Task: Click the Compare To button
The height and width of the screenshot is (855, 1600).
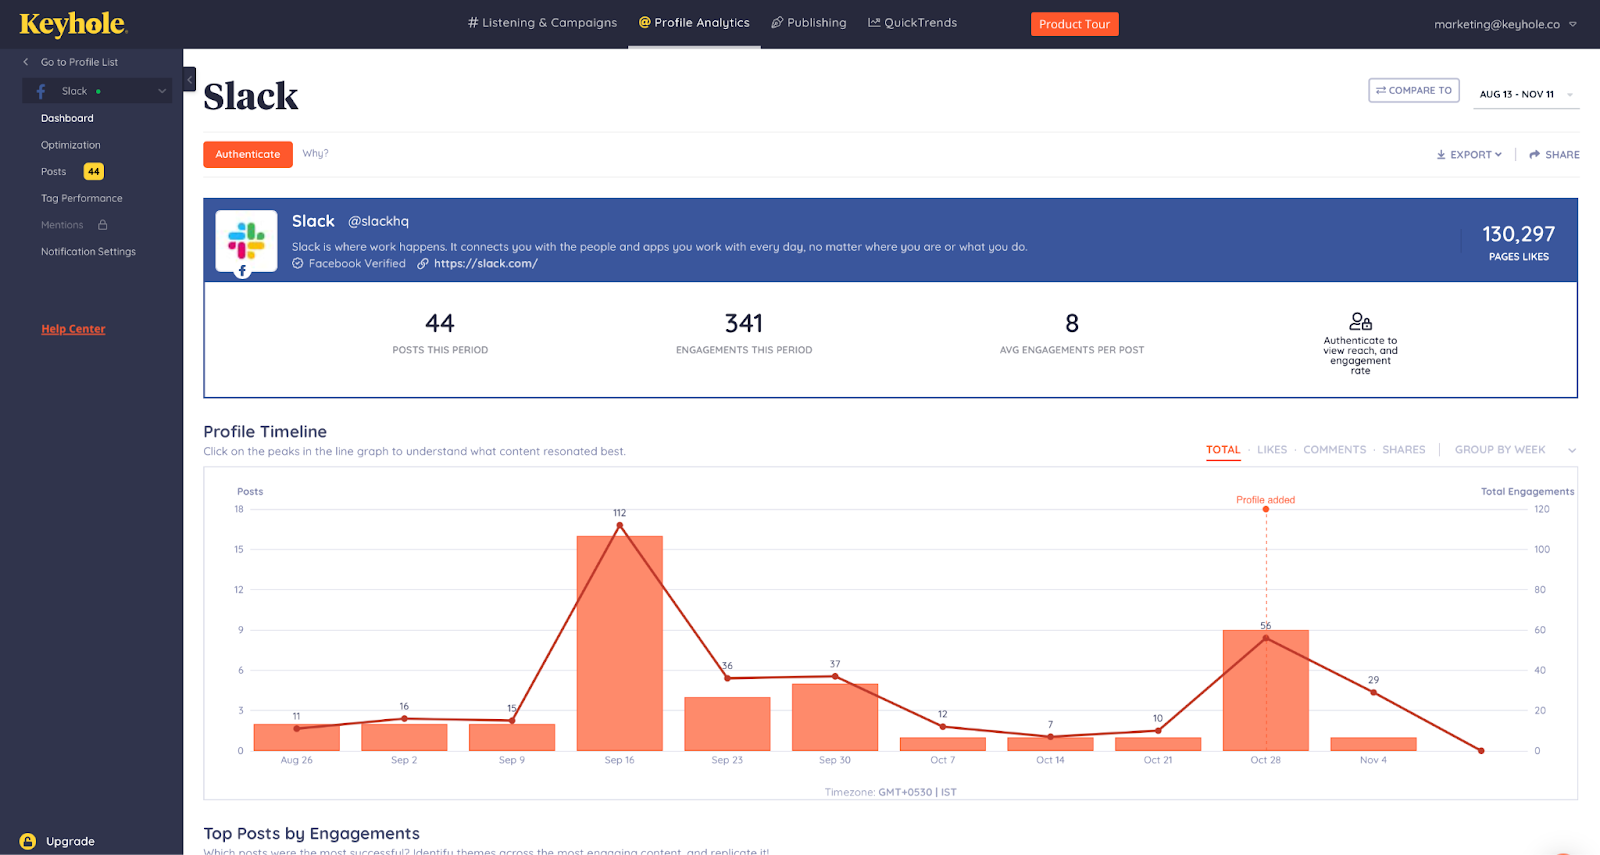Action: [x=1414, y=90]
